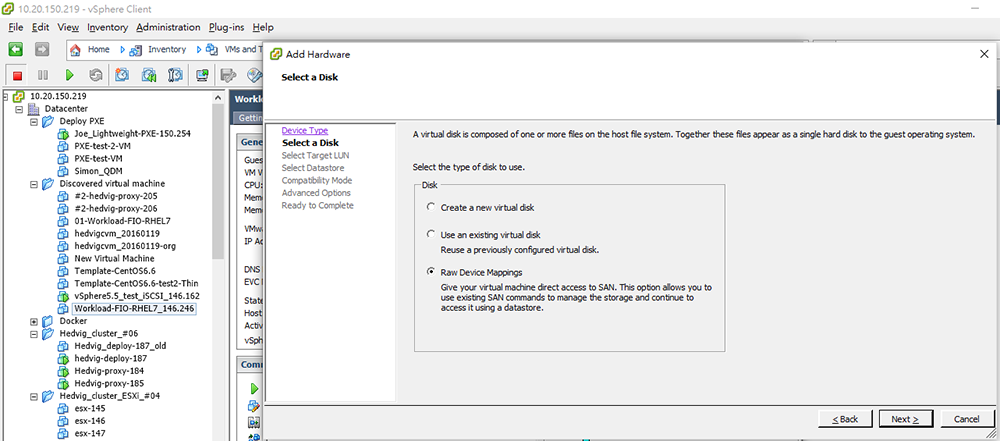
Task: Click the Take Snapshot toolbar icon
Action: (122, 75)
